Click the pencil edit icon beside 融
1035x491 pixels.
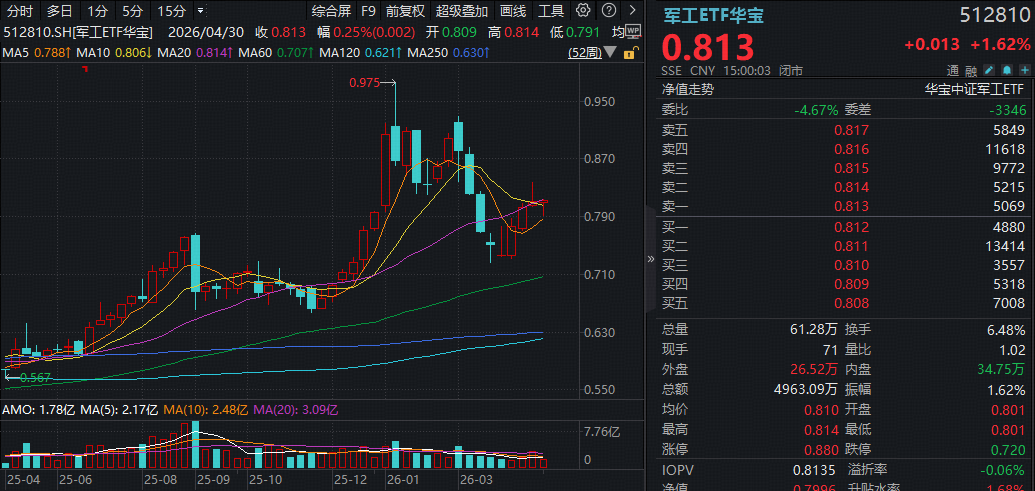(989, 71)
